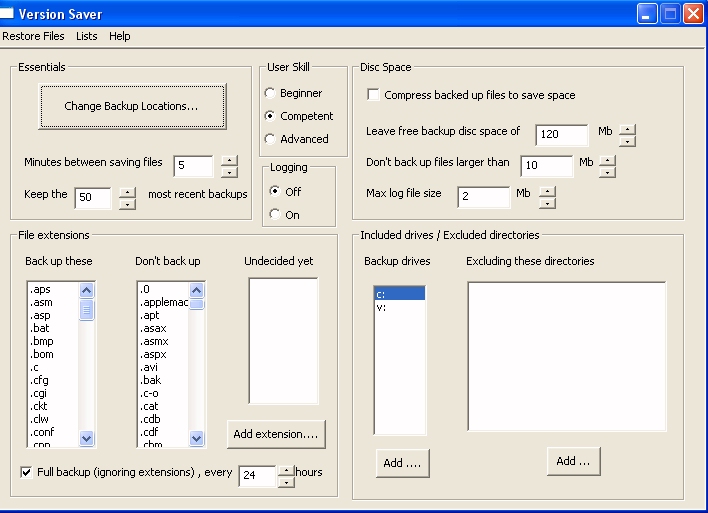Select .cfg in Back up these list

[53, 380]
